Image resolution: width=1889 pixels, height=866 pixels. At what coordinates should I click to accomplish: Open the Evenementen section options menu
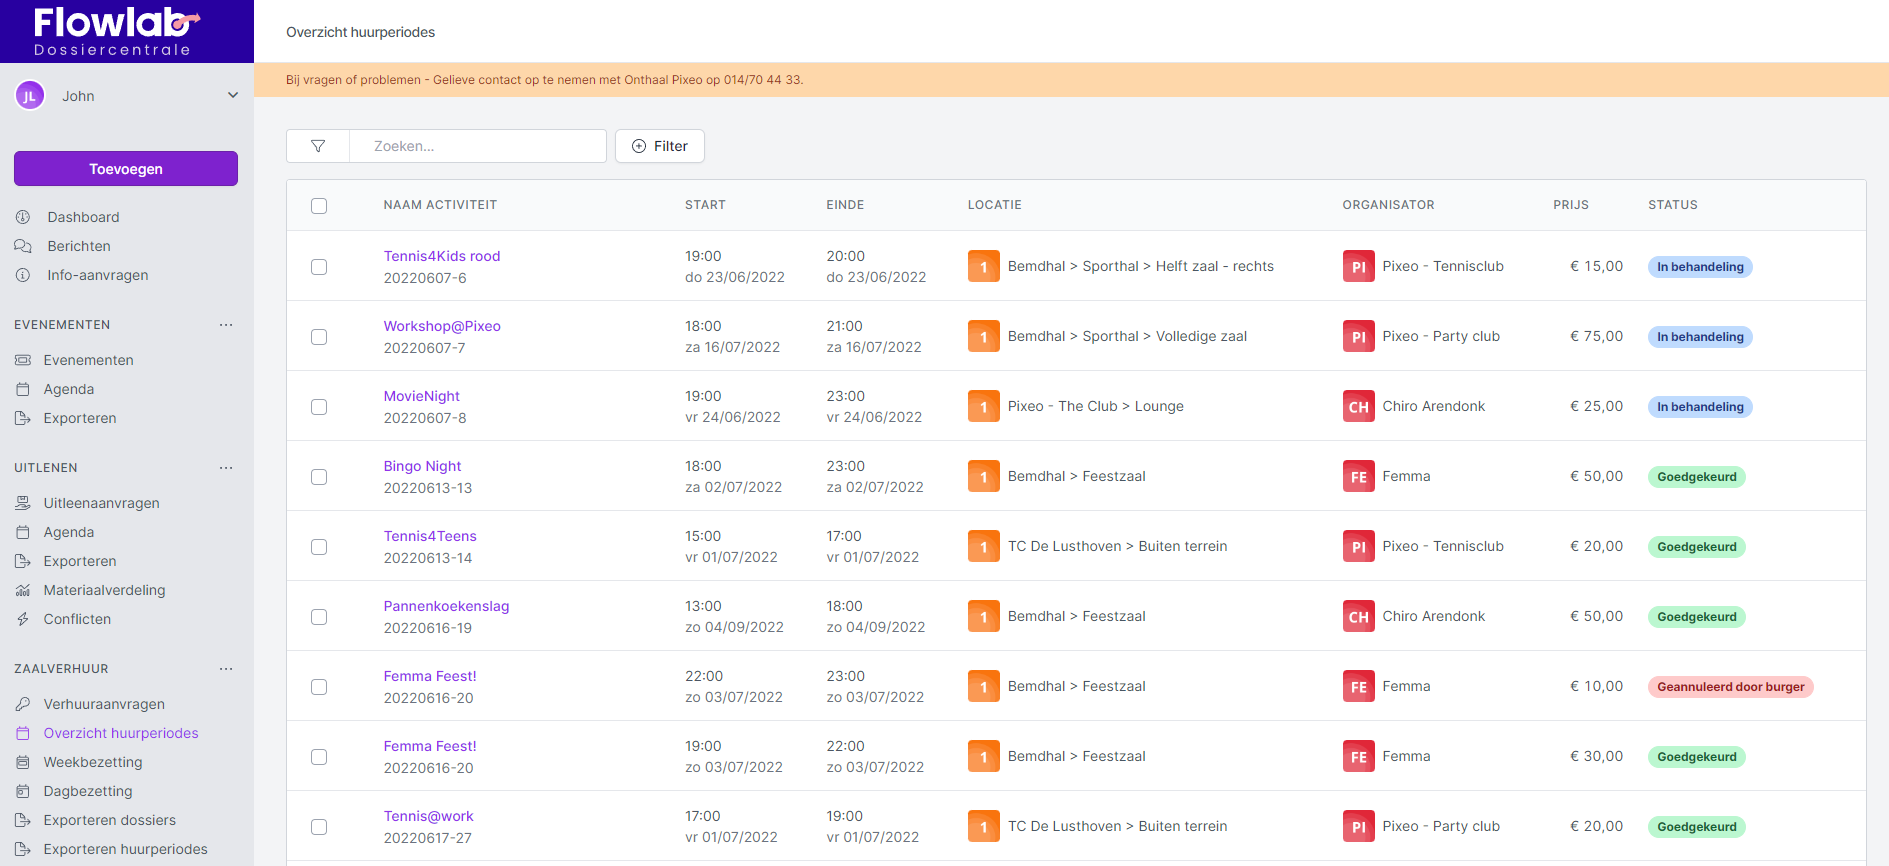click(x=226, y=325)
